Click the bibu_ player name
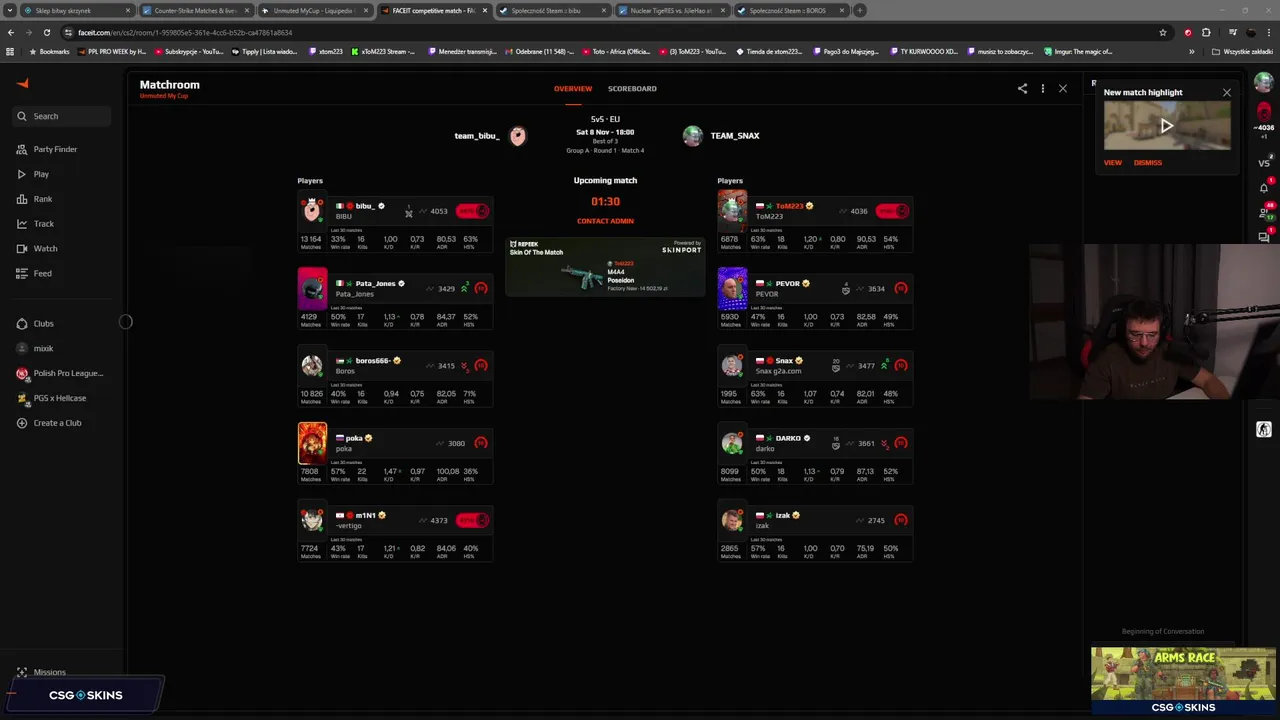The image size is (1280, 720). [365, 206]
